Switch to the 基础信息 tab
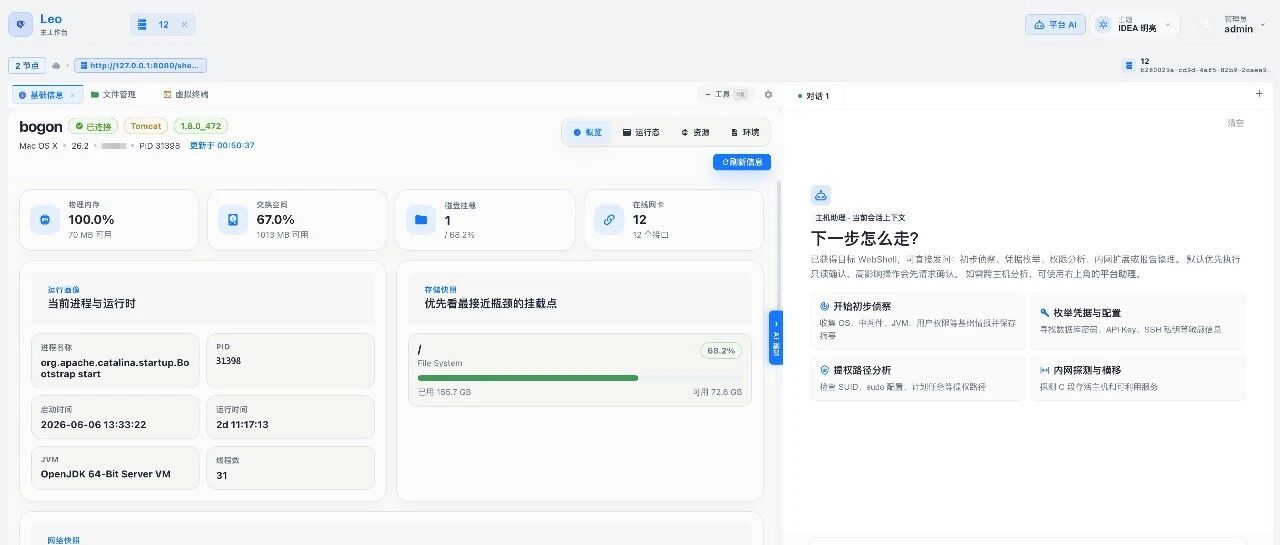The height and width of the screenshot is (545, 1280). tap(46, 95)
